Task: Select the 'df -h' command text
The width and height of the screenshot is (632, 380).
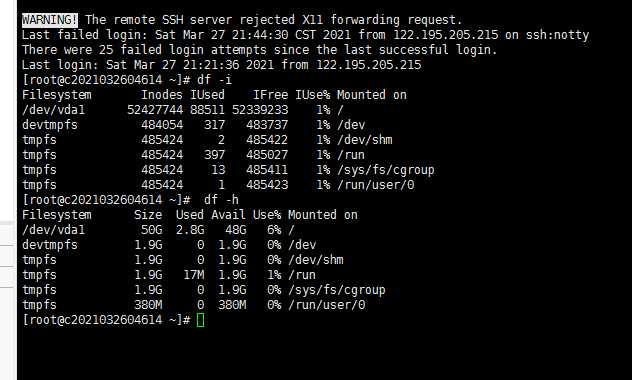Action: (x=221, y=199)
